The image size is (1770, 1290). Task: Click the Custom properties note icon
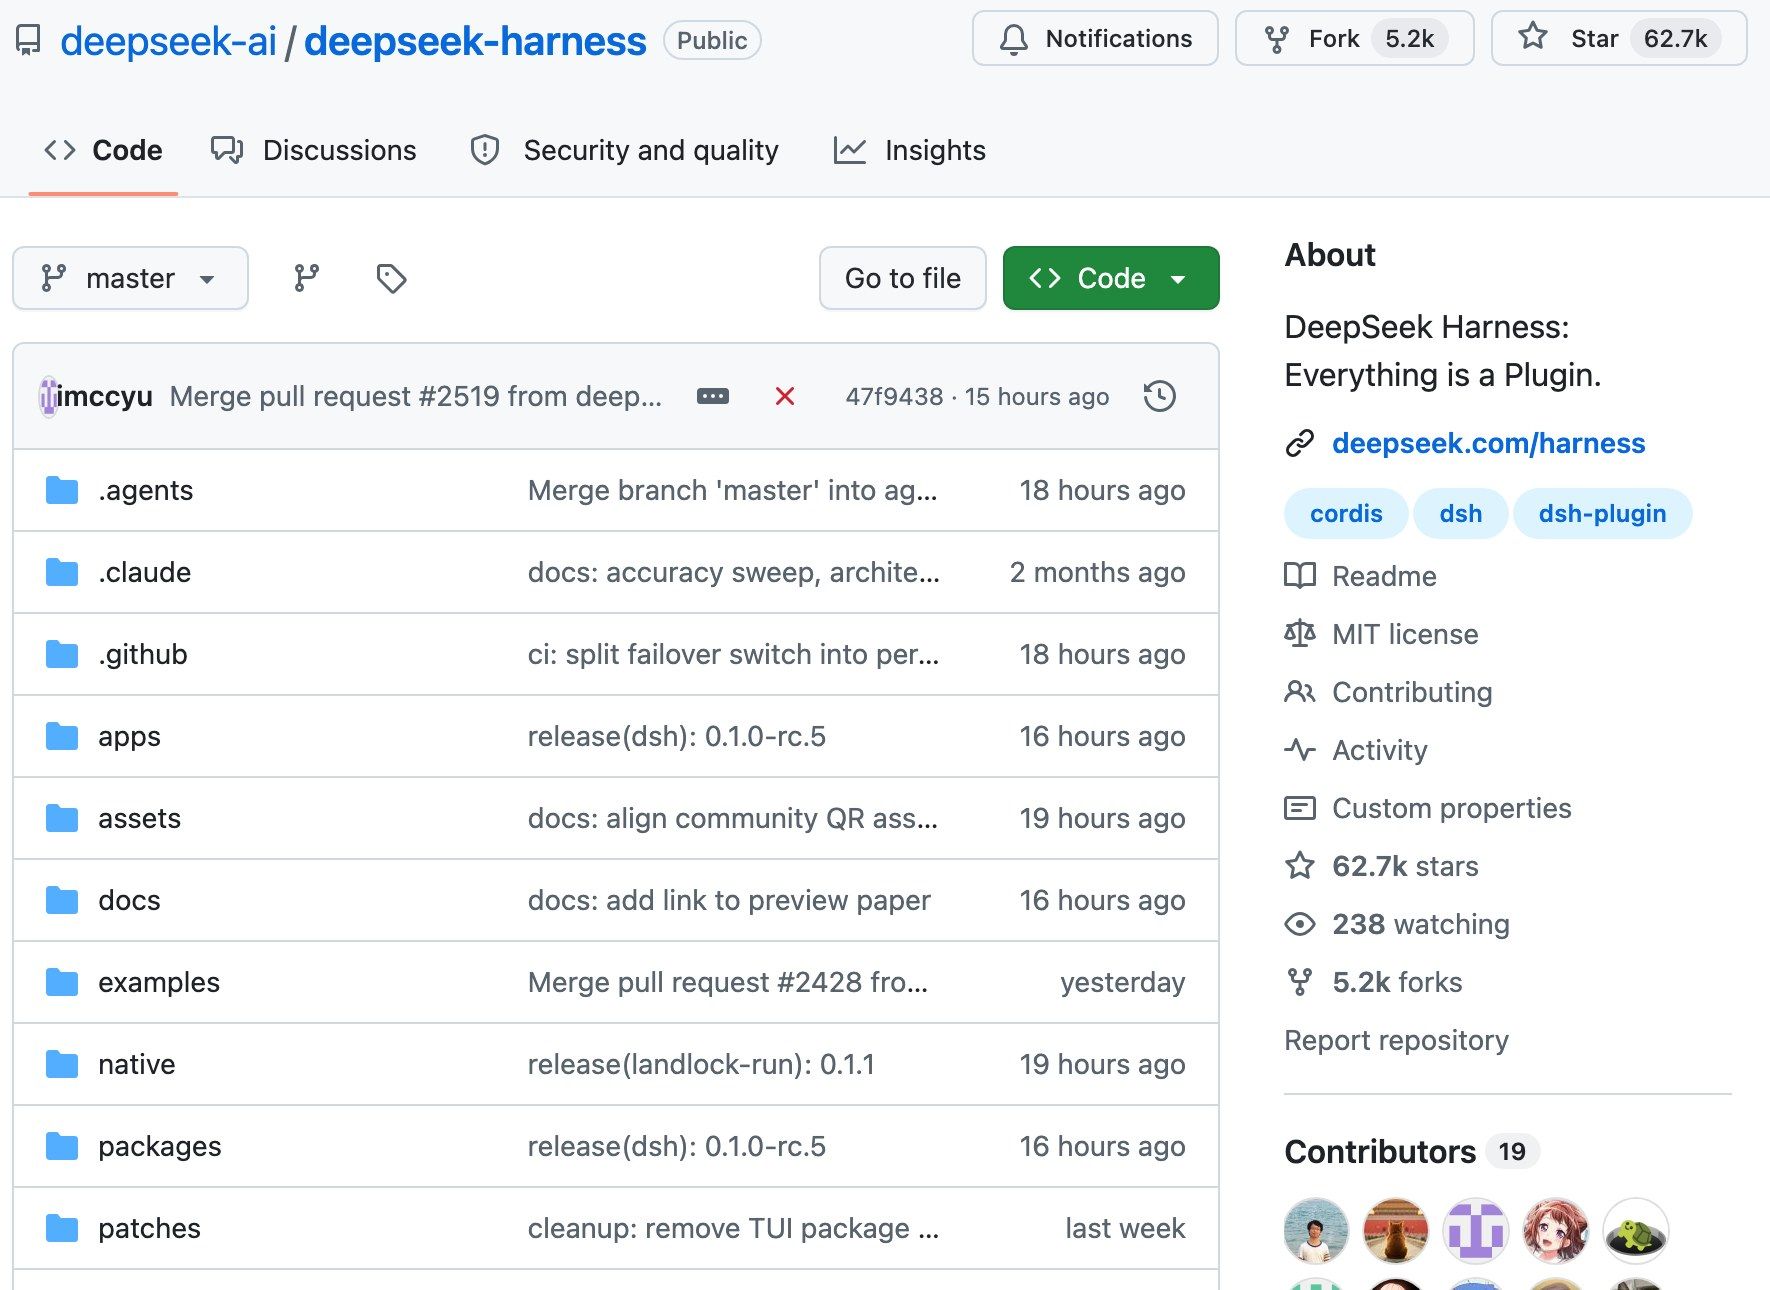click(x=1300, y=807)
